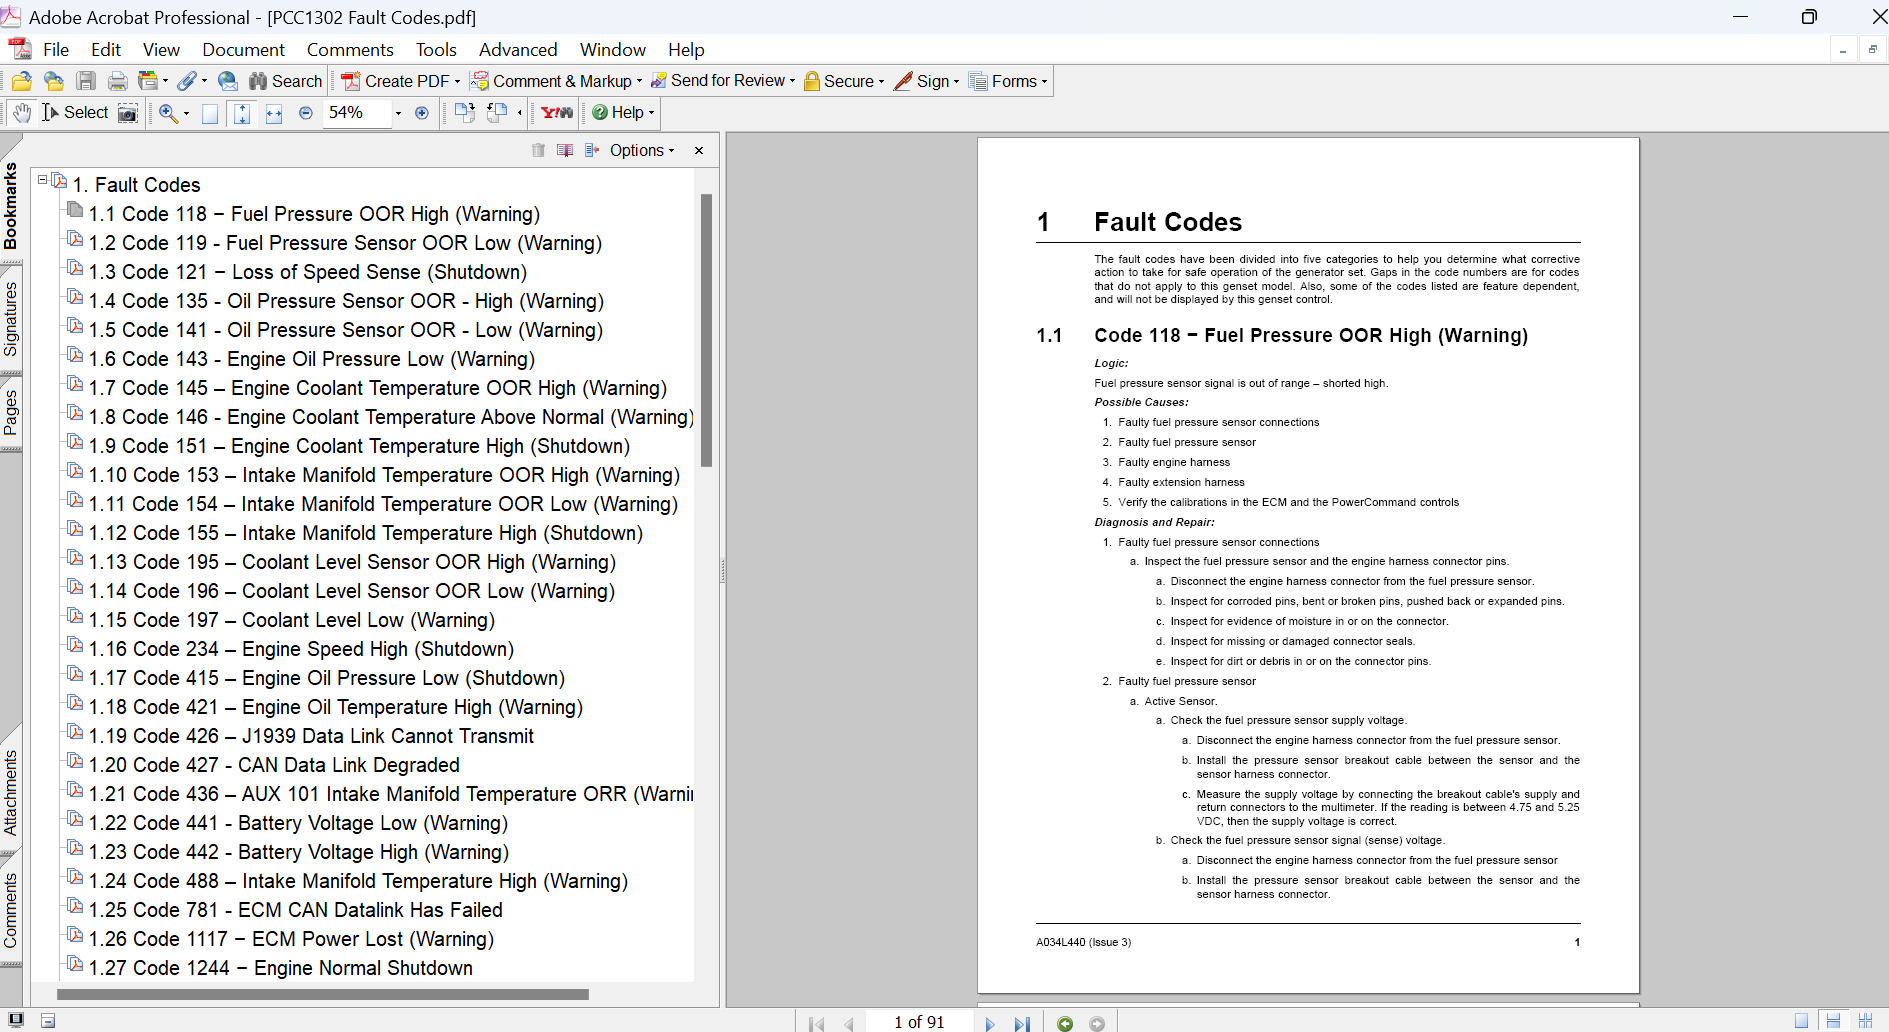
Task: Click the Yahoo search toolbar icon
Action: (557, 113)
